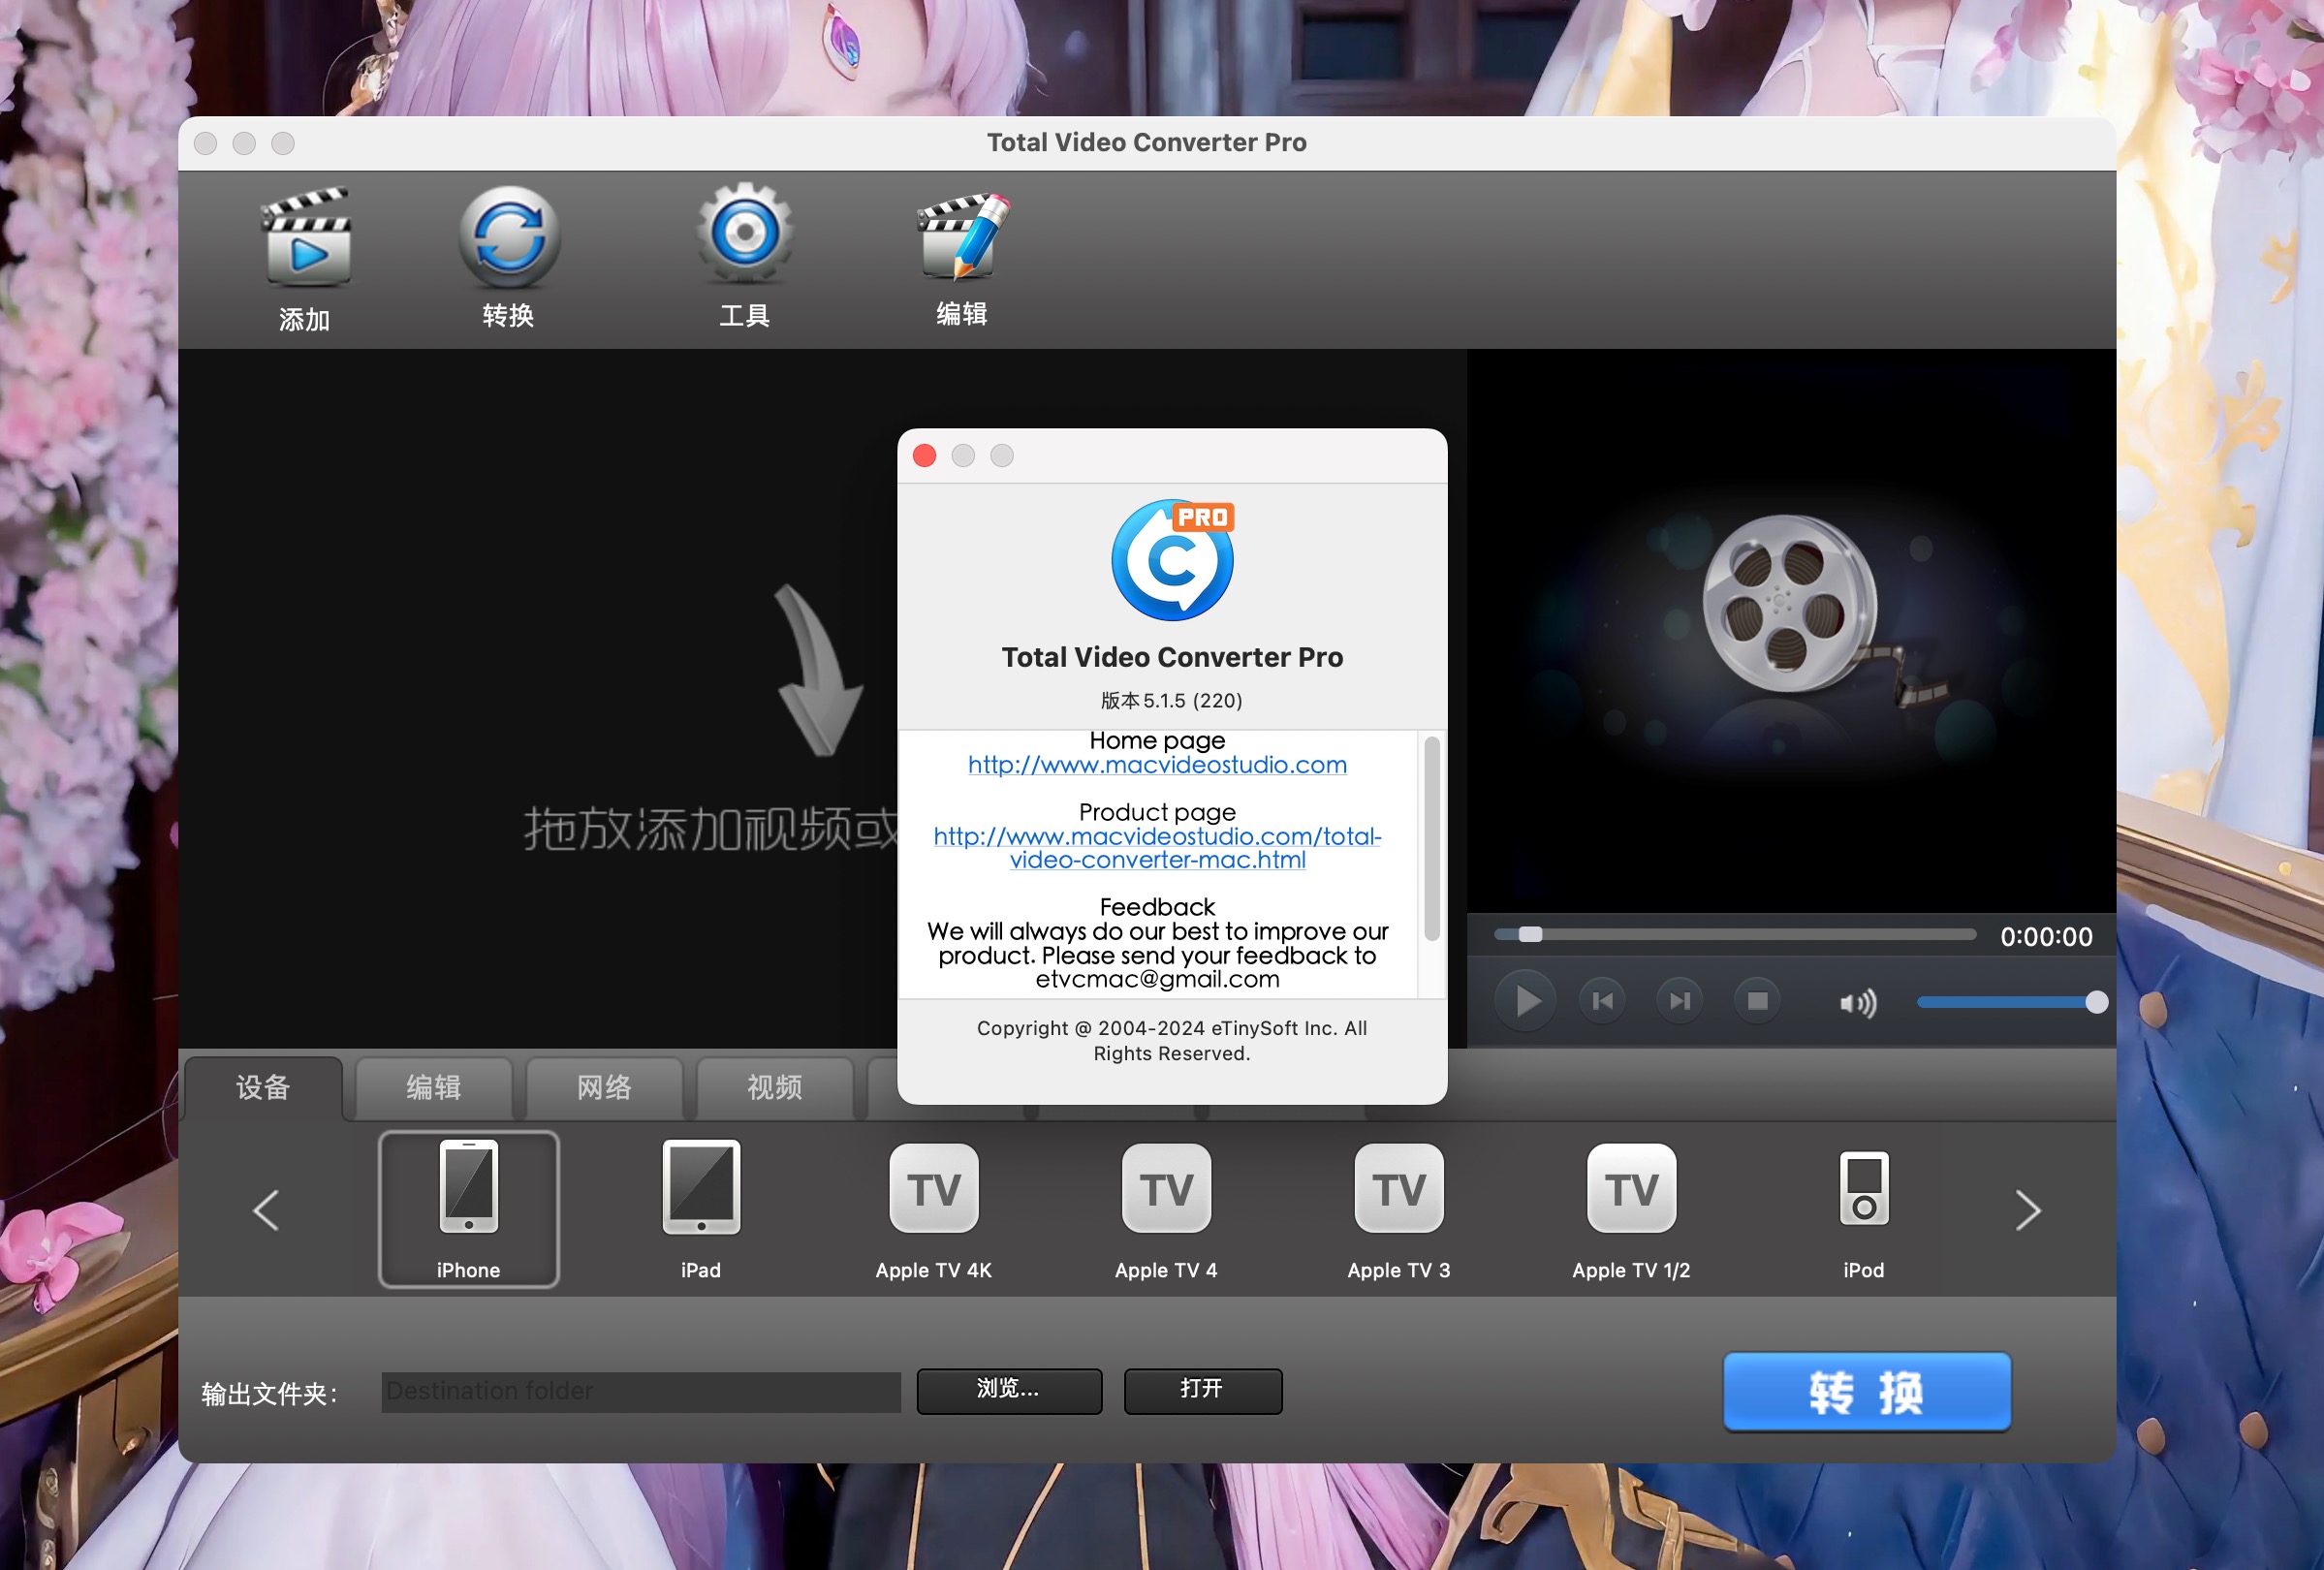Click the drop-files arrow in video list

[x=818, y=670]
